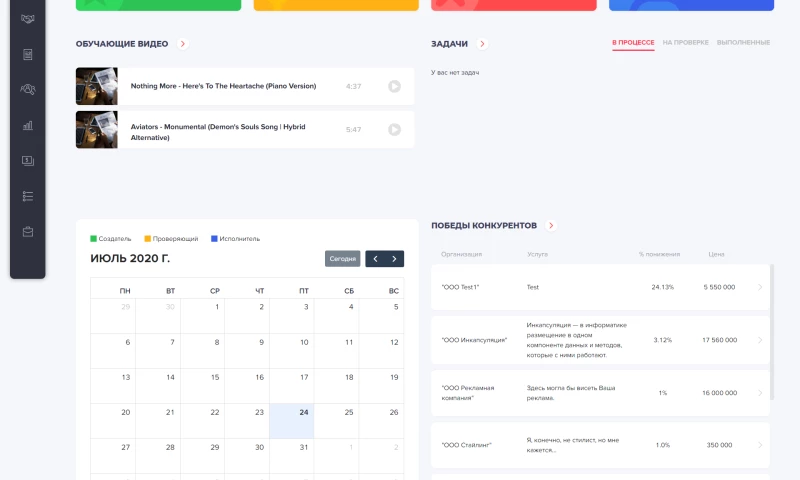Image resolution: width=800 pixels, height=480 pixels.
Task: Click the "ООО Test1" organization name
Action: [460, 287]
